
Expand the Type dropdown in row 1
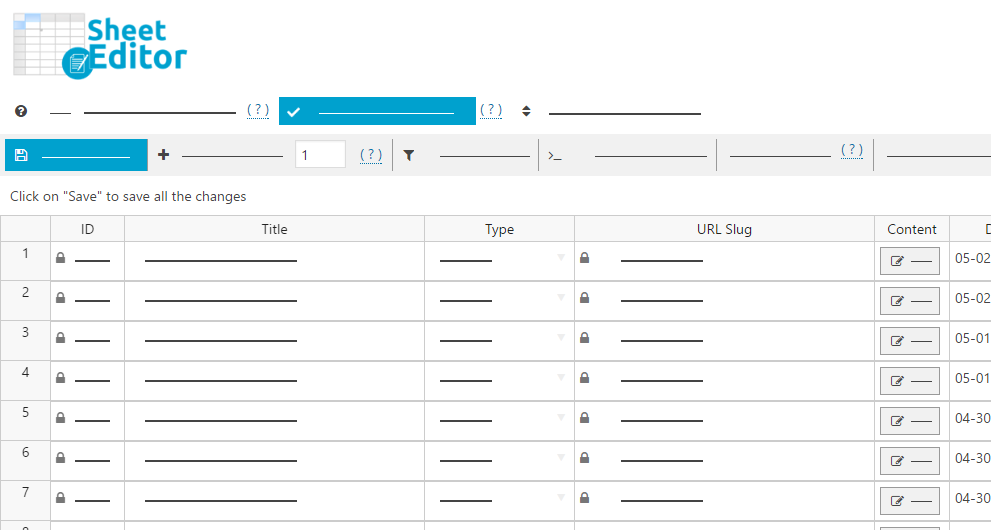click(x=561, y=258)
